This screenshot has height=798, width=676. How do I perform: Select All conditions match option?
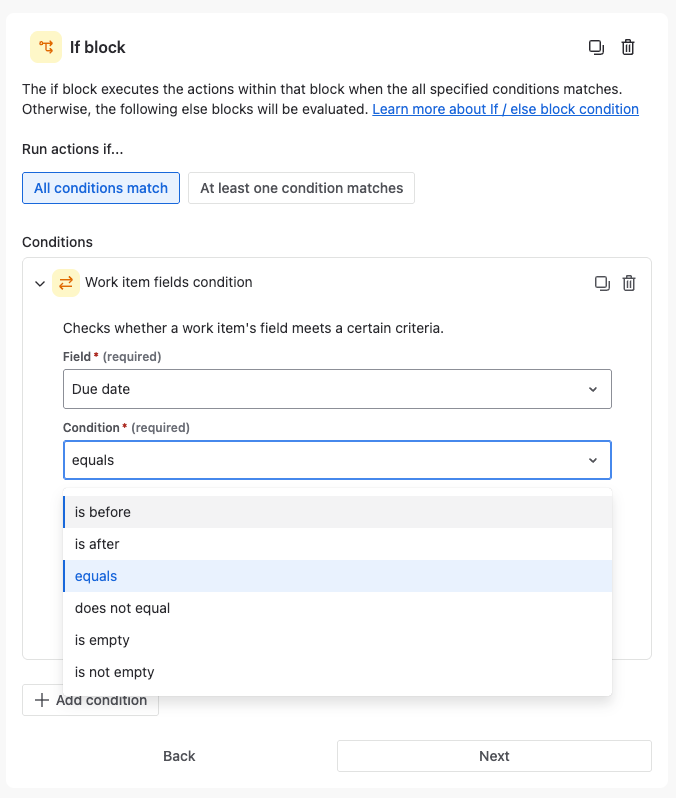click(101, 188)
